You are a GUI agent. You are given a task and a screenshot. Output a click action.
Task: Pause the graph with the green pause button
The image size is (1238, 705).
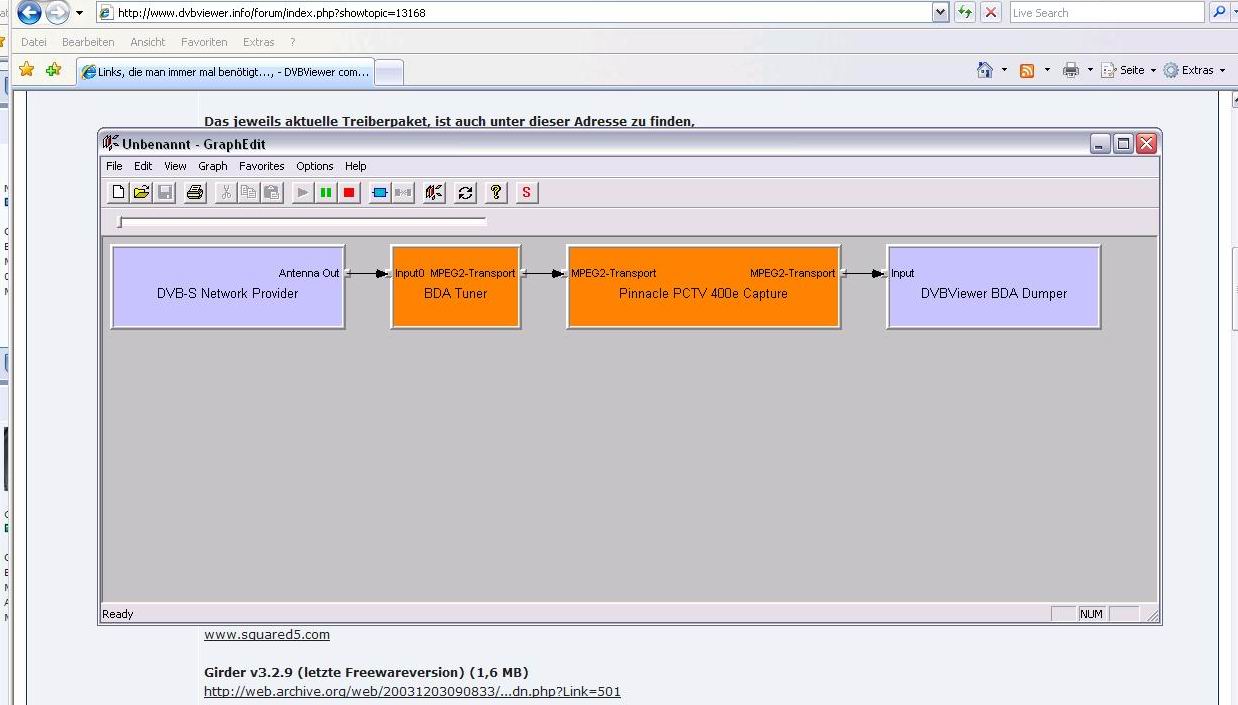(326, 193)
